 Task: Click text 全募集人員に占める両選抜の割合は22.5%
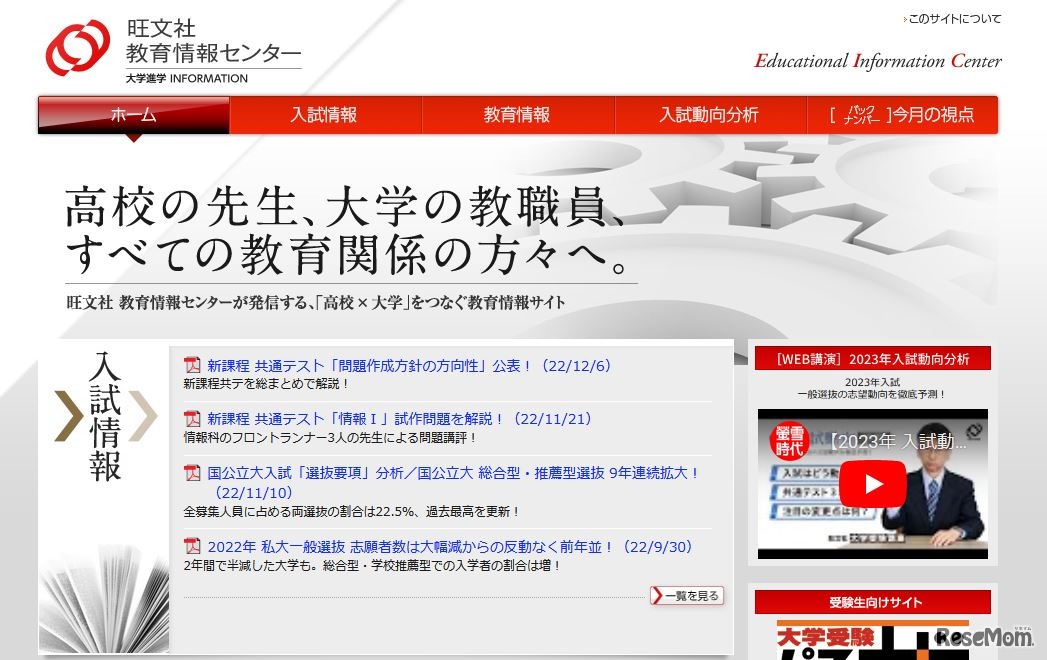299,512
